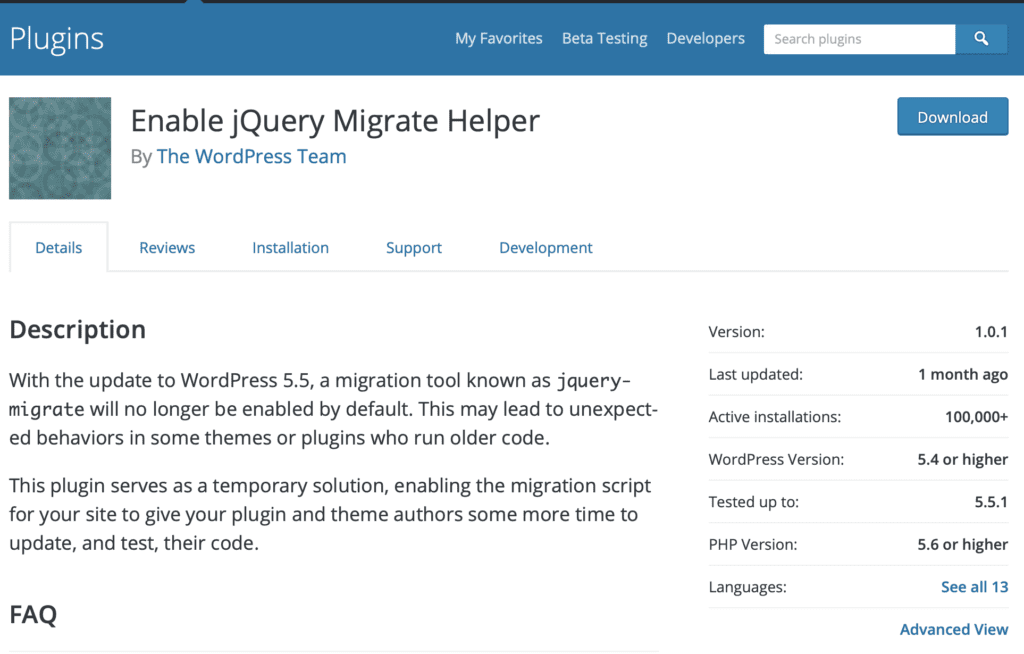Click the plugin's teal pattern icon
The height and width of the screenshot is (654, 1024).
(60, 148)
